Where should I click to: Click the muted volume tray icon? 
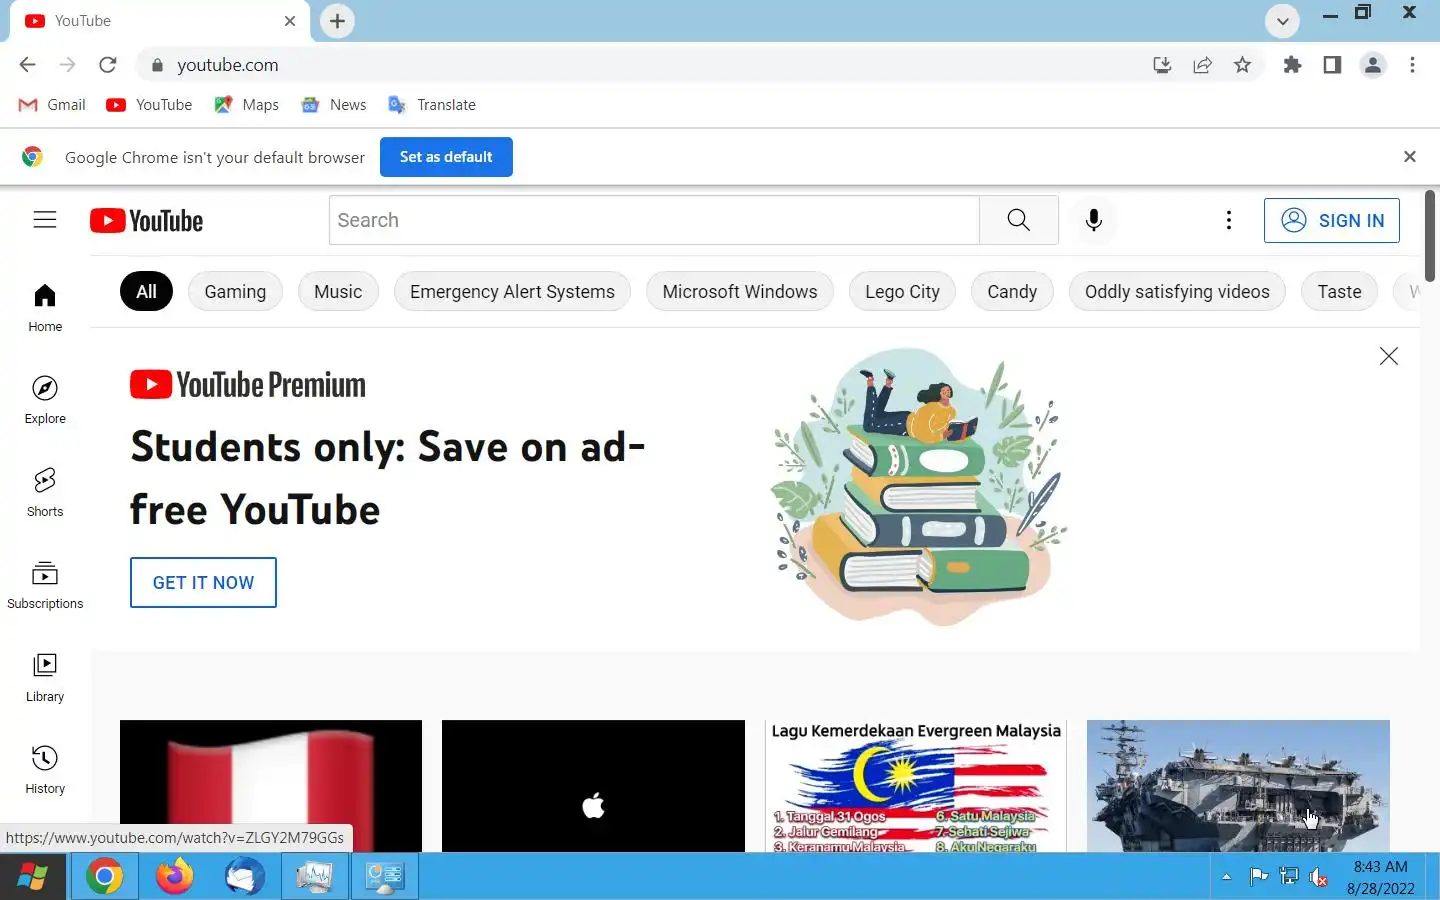click(1319, 877)
